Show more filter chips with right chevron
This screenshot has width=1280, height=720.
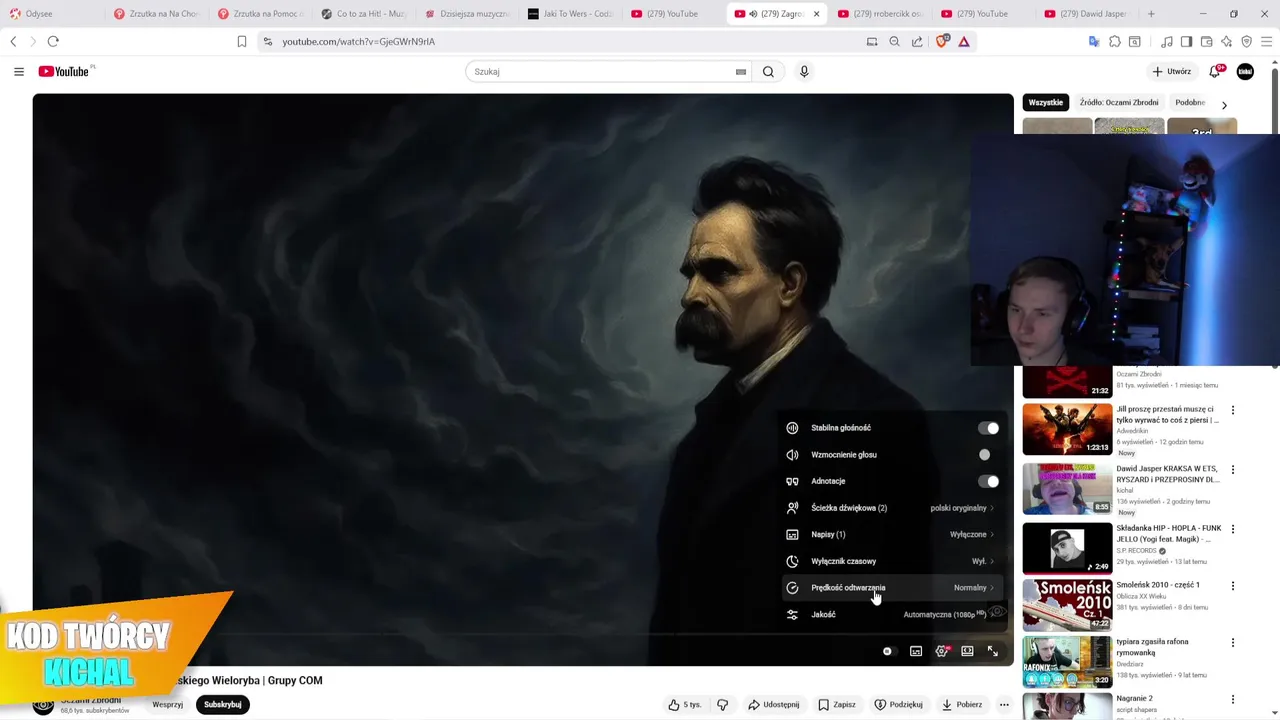(x=1224, y=104)
